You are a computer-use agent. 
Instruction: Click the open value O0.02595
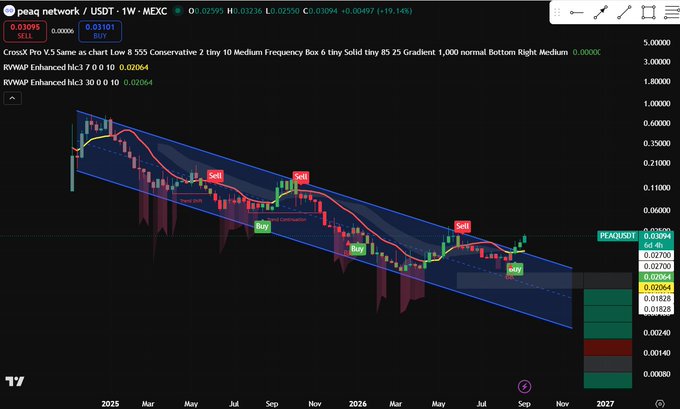point(206,11)
